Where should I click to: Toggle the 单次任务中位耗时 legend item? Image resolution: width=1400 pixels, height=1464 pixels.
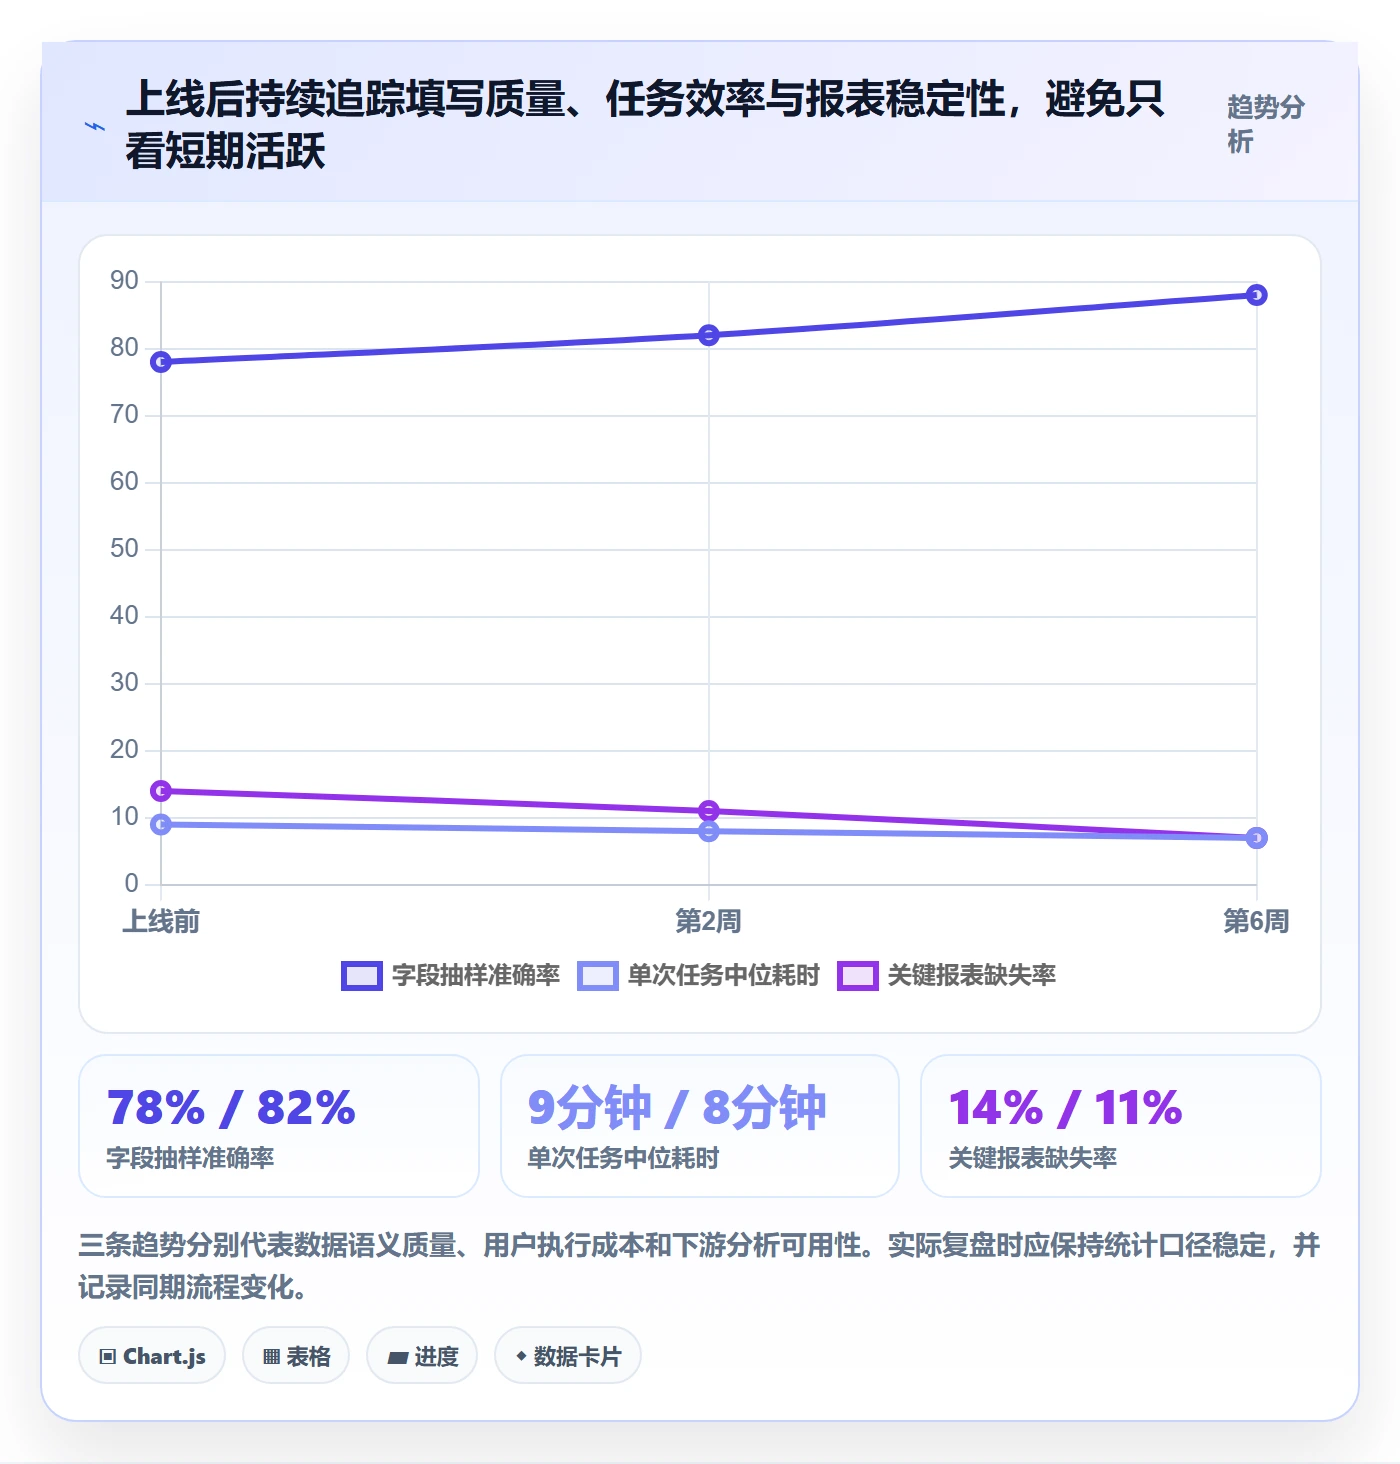pyautogui.click(x=698, y=975)
